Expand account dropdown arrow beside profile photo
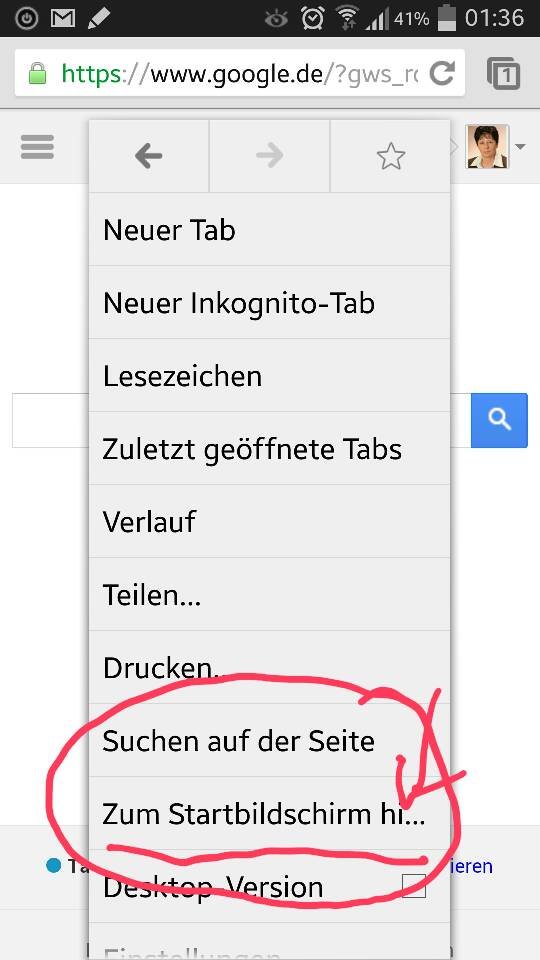The height and width of the screenshot is (960, 540). click(x=520, y=147)
